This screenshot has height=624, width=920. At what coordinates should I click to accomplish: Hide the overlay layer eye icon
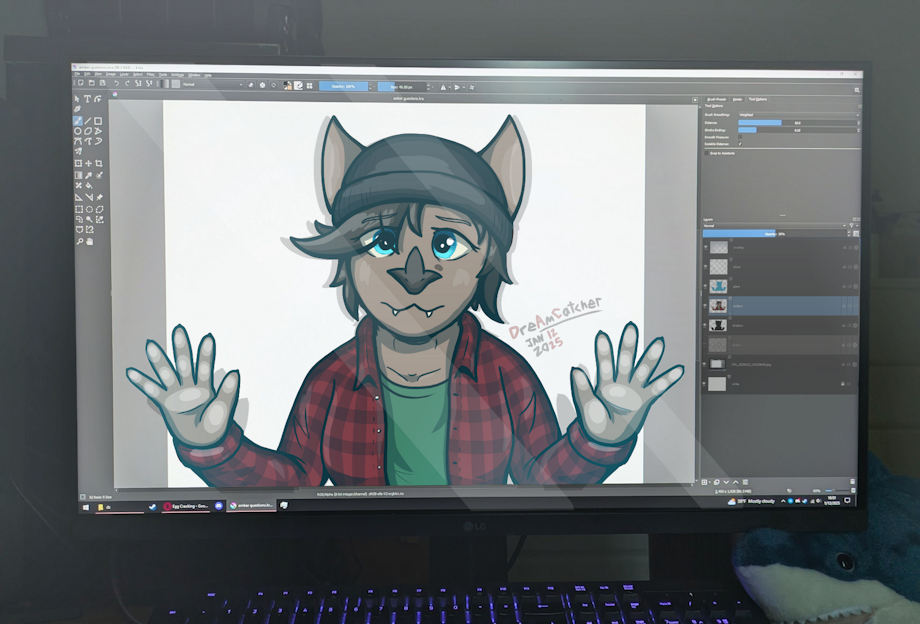tap(706, 247)
